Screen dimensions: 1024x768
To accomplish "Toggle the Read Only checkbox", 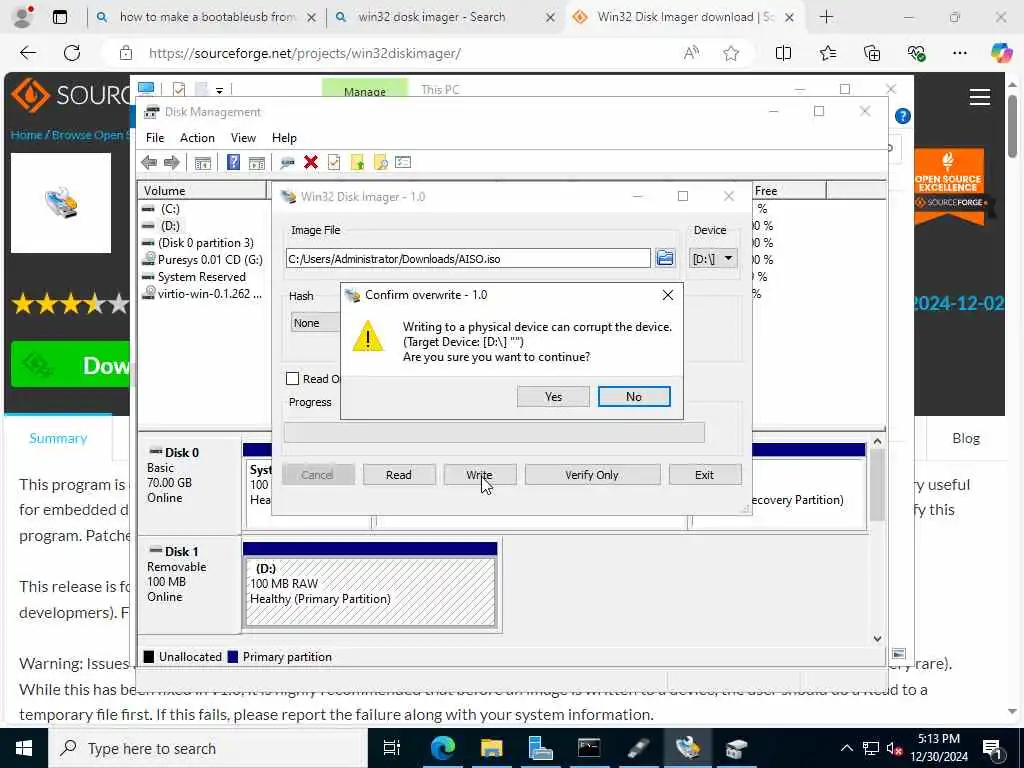I will 293,379.
